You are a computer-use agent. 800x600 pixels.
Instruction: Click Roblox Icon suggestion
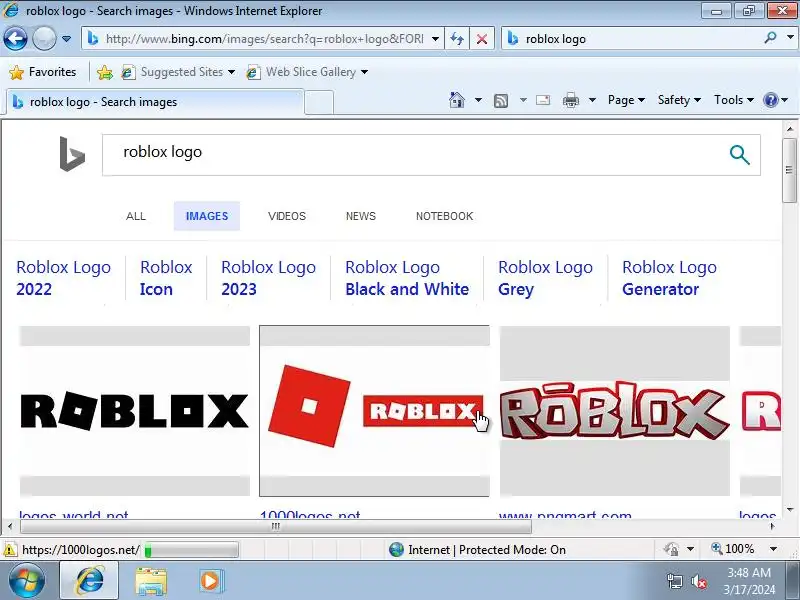click(x=166, y=278)
